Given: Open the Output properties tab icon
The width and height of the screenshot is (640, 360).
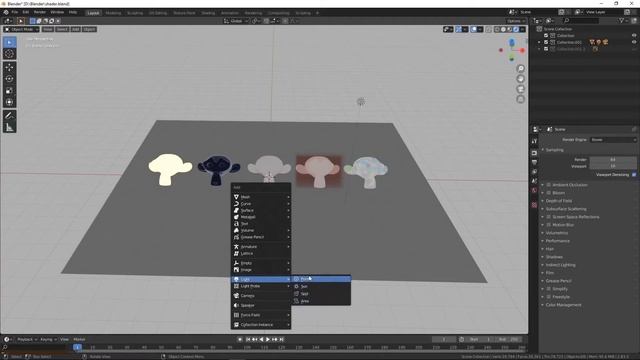Looking at the screenshot, I should click(534, 162).
